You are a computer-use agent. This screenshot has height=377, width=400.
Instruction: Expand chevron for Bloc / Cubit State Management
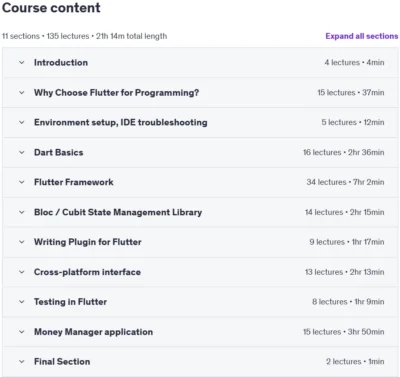coord(22,212)
